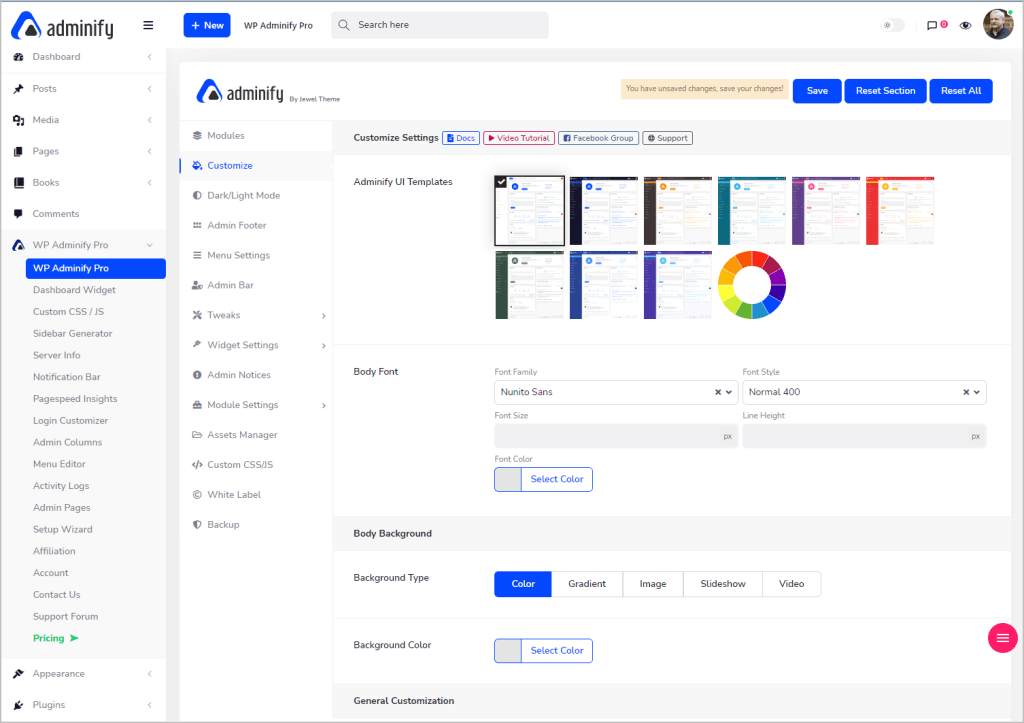Select the checked white UI template
Screen dimensions: 1024x723
coord(530,211)
